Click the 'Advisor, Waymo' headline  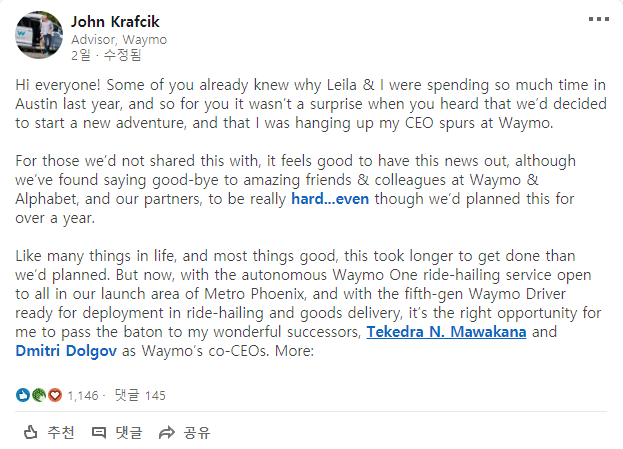point(119,40)
